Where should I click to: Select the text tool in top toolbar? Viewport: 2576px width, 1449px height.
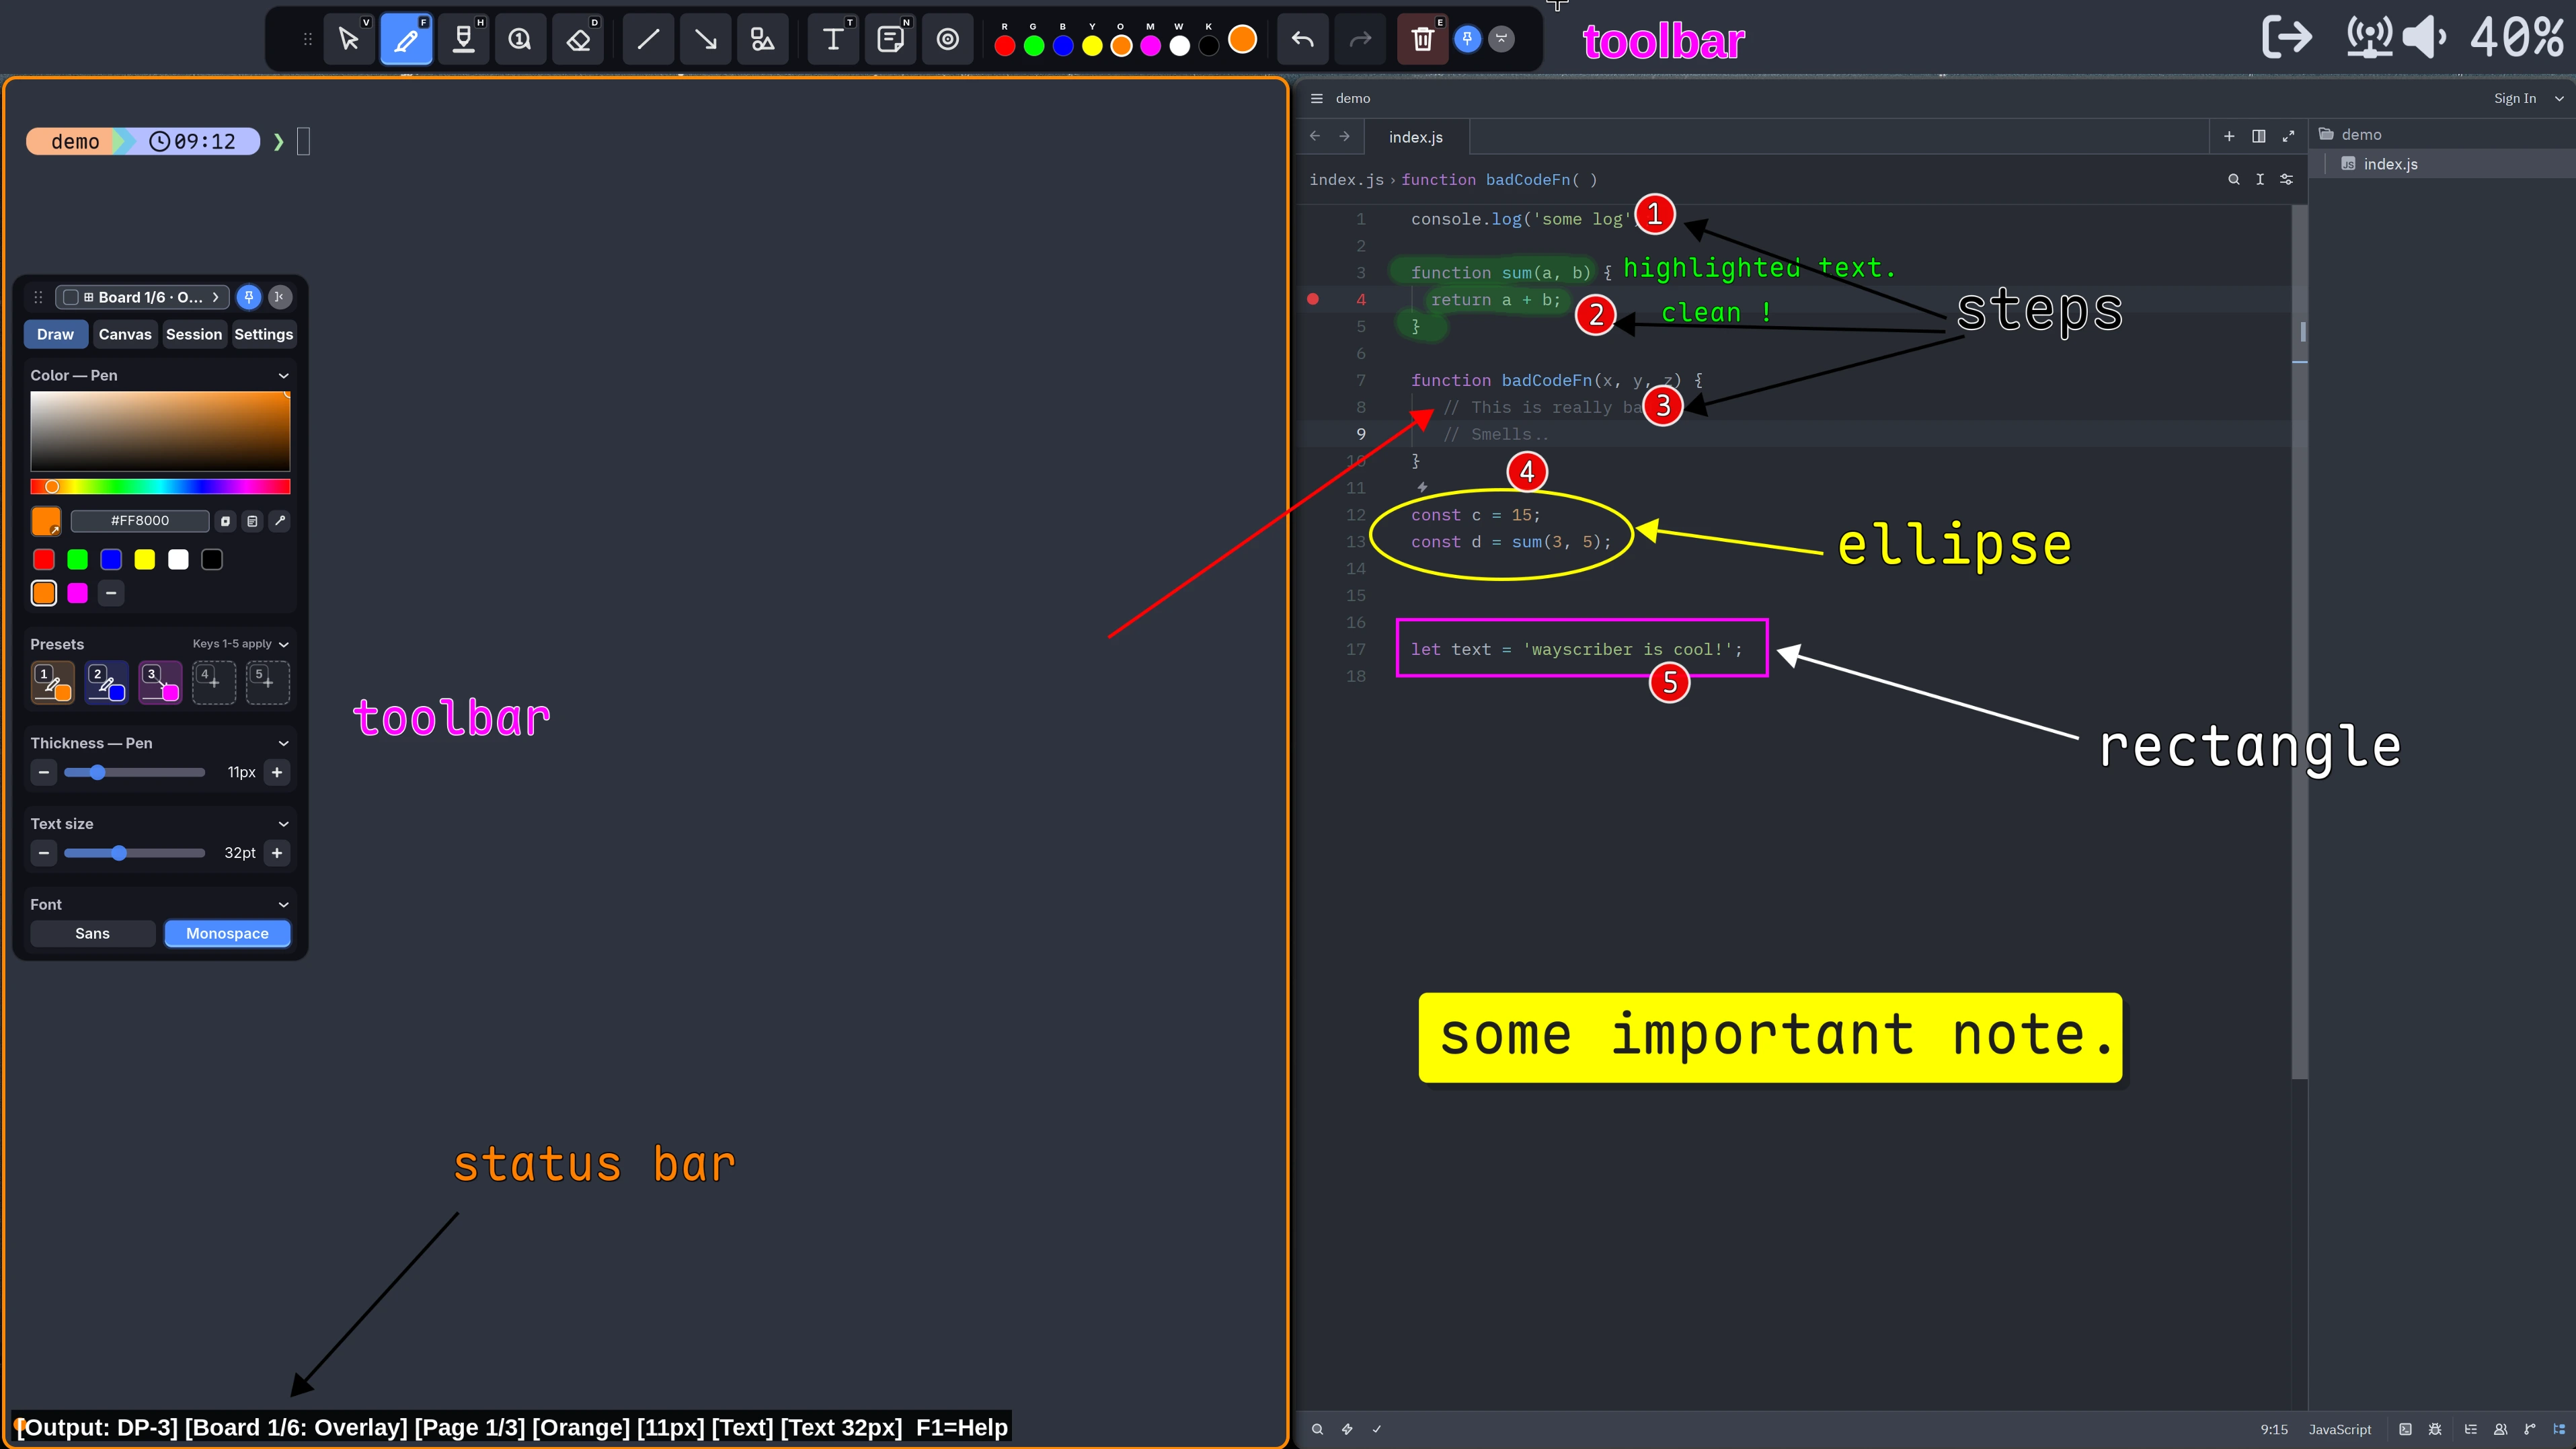point(833,39)
